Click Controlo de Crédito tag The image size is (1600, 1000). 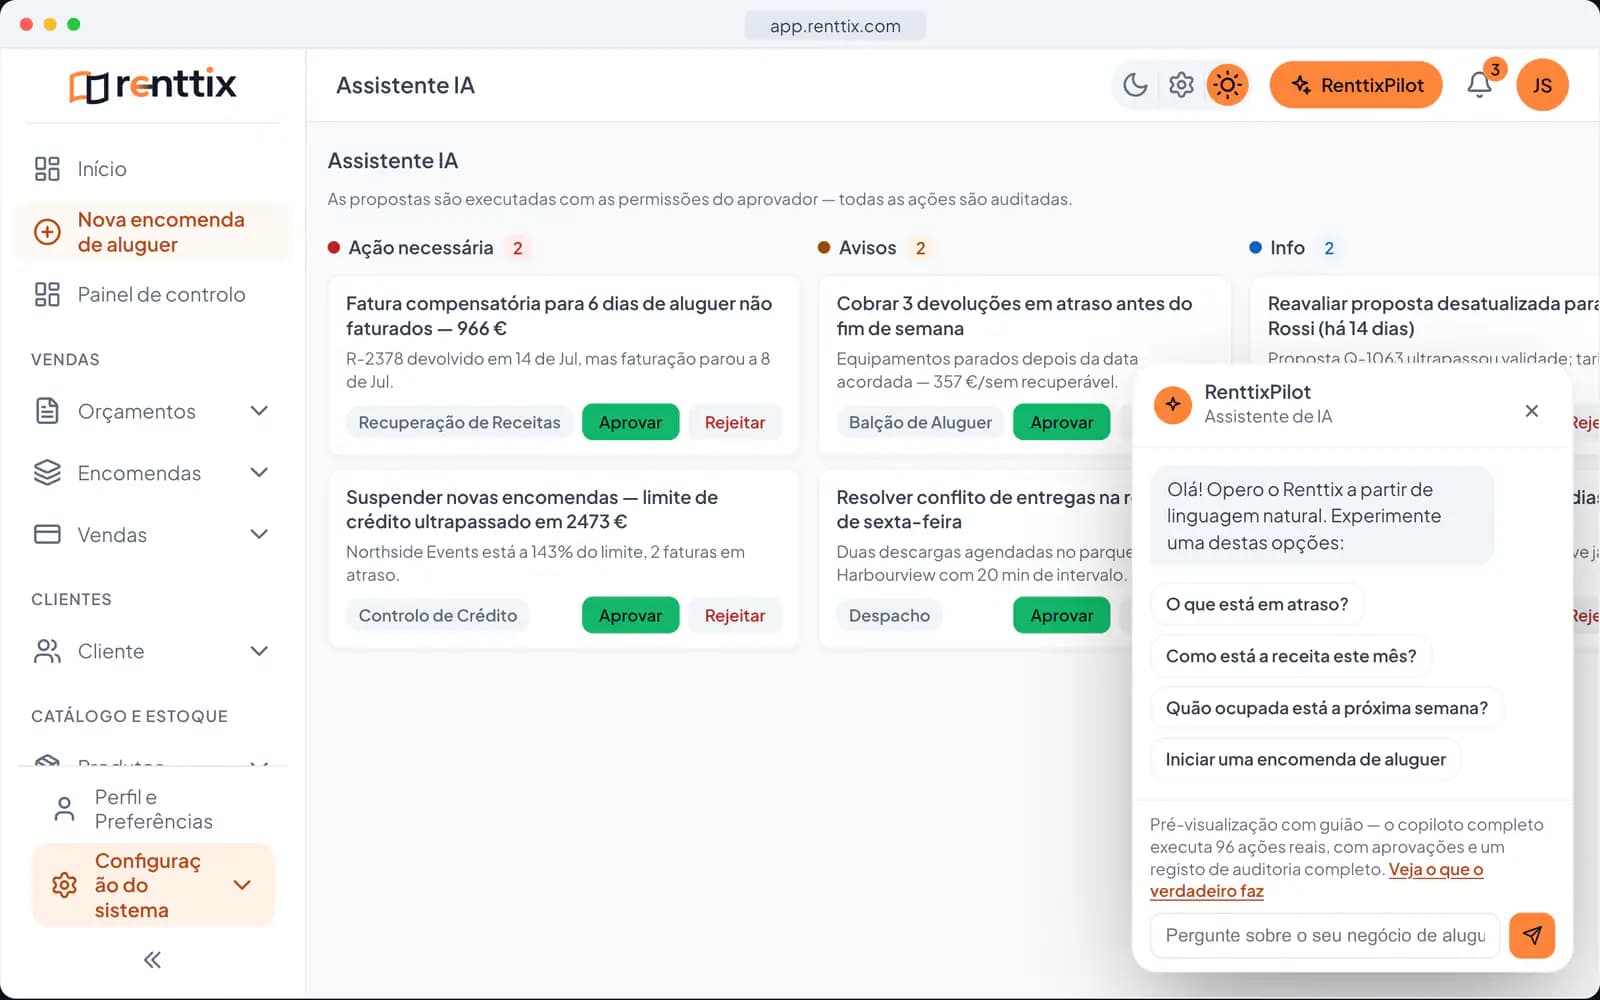[x=438, y=615]
